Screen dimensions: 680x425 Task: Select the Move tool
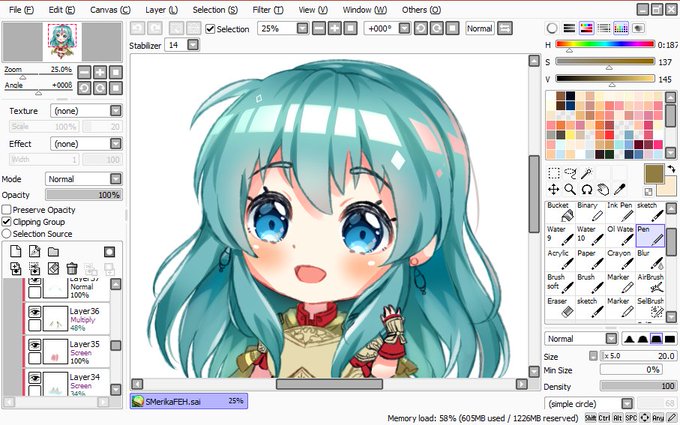coord(554,190)
